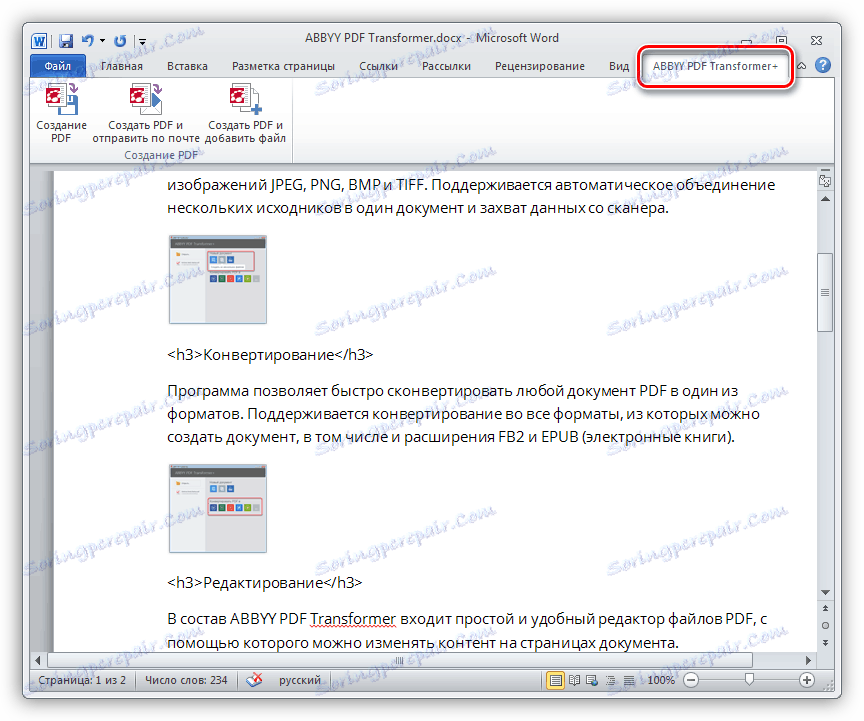
Task: Select second embedded screenshot above Редактирование heading
Action: [x=218, y=508]
